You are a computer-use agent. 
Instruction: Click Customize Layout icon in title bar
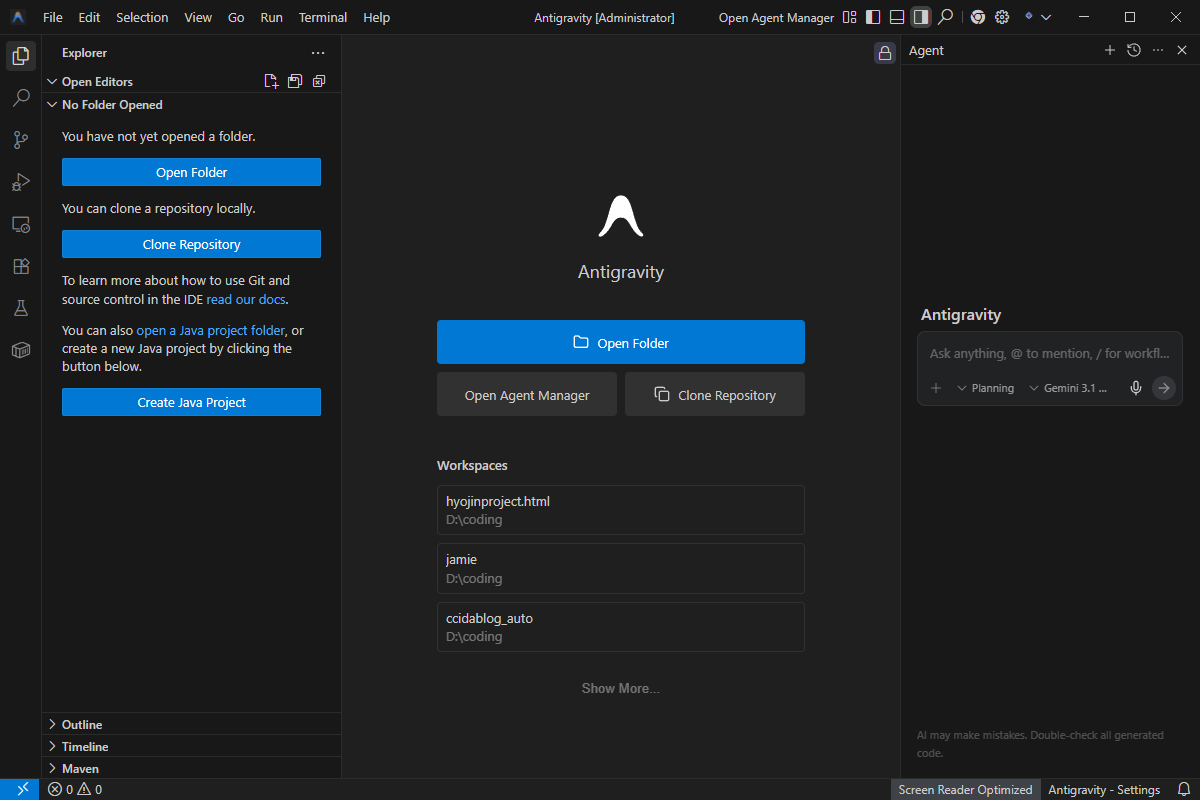pos(849,17)
